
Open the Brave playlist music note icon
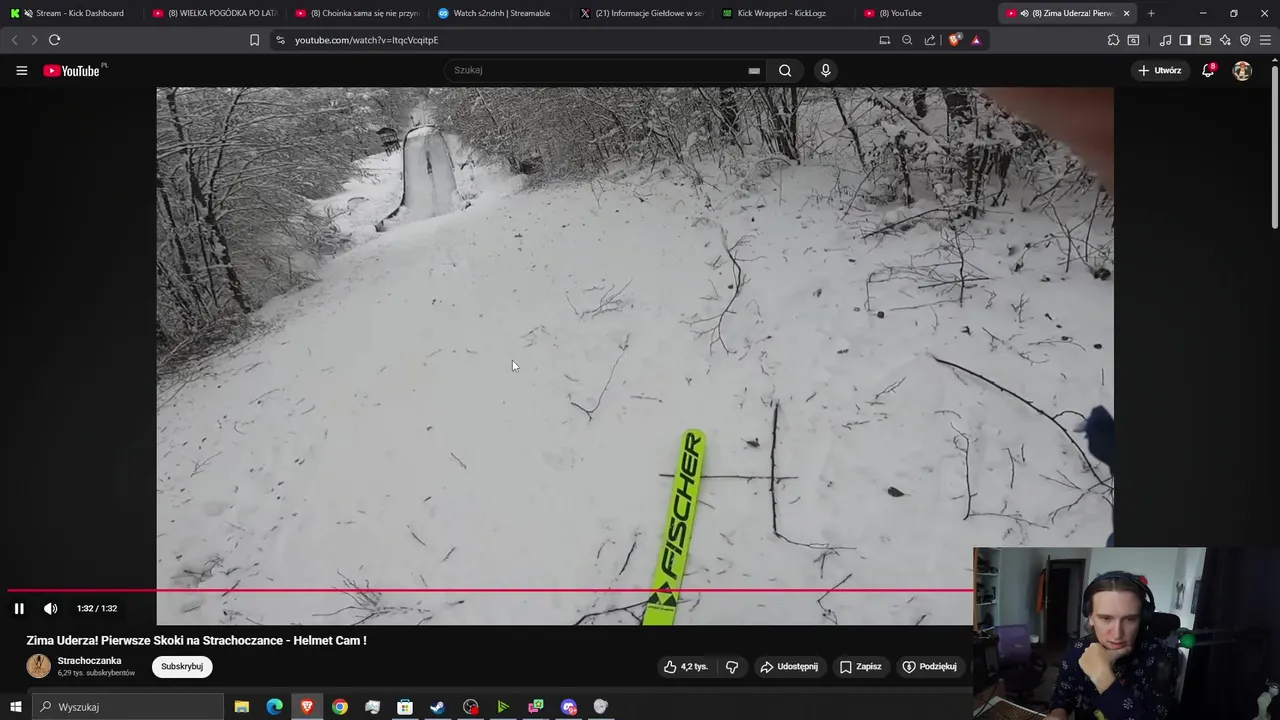click(x=1165, y=40)
